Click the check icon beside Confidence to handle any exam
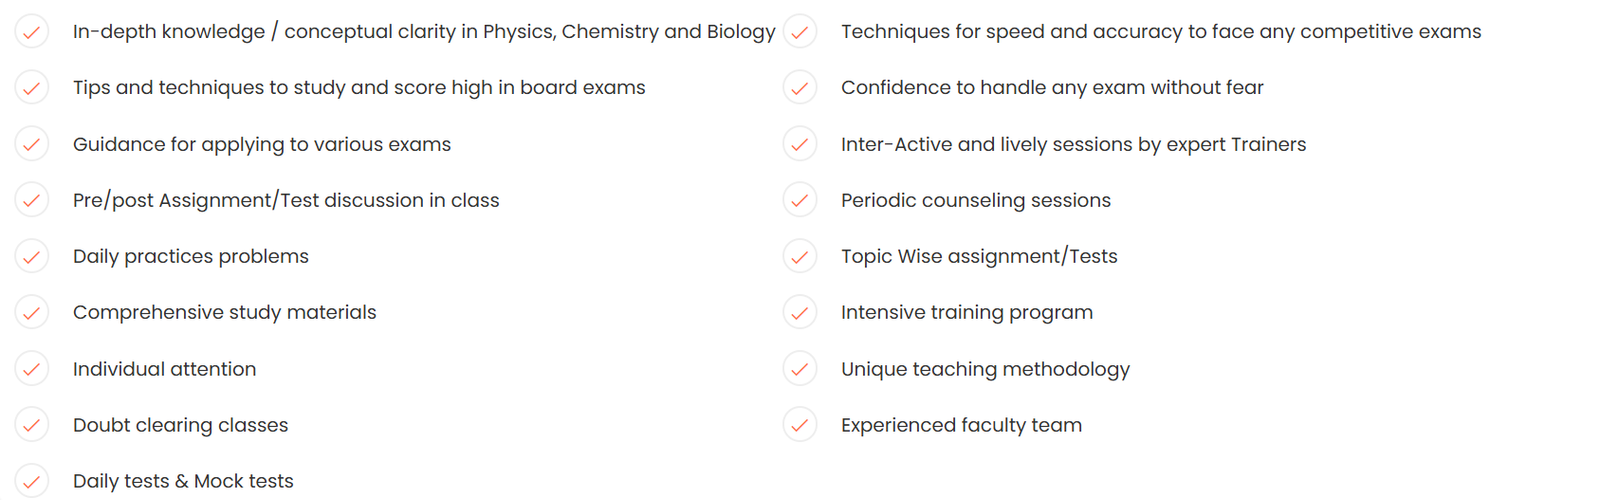Viewport: 1600px width, 500px height. pos(800,88)
